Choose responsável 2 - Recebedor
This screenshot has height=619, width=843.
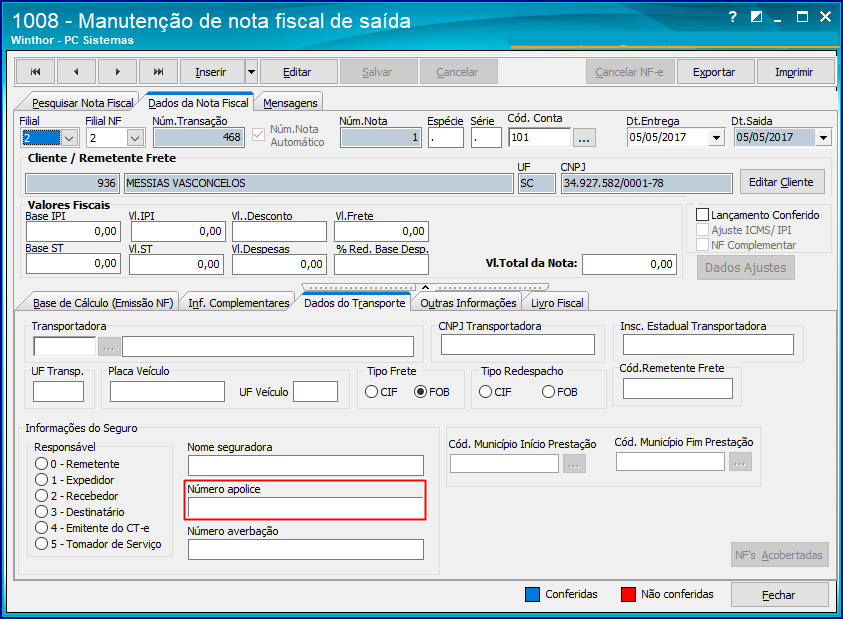coord(41,496)
